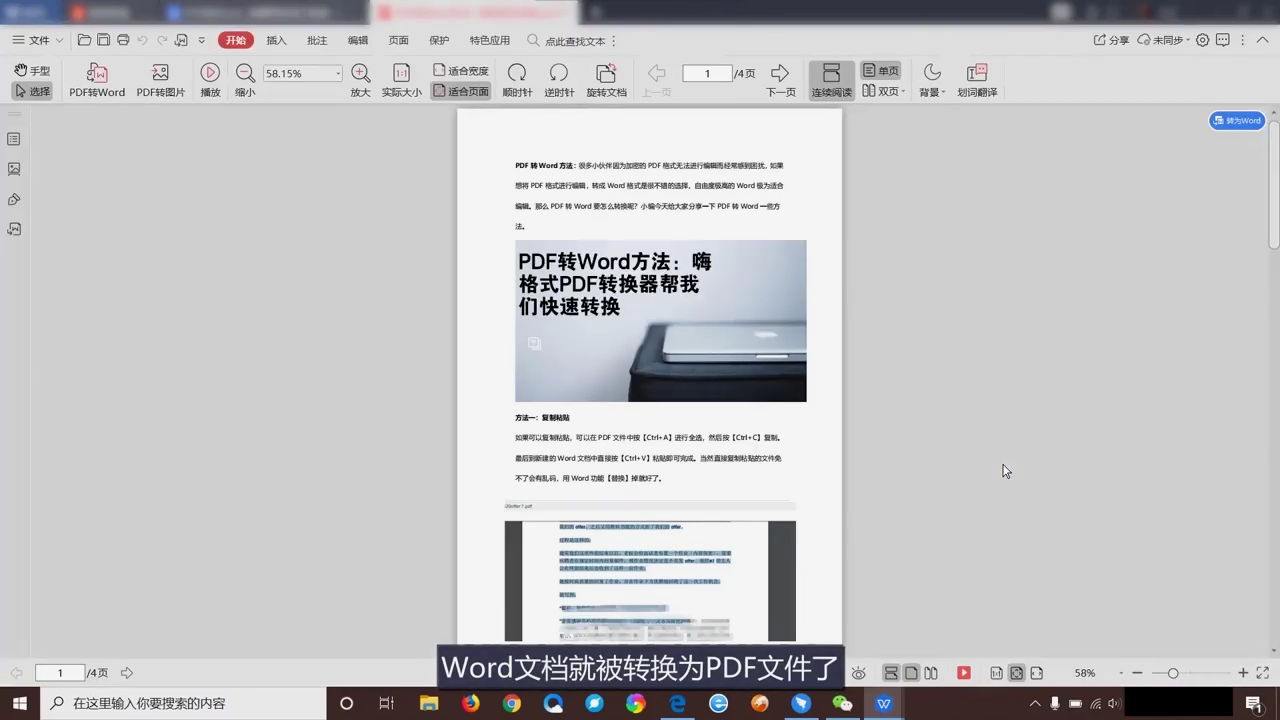Decrease zoom with minus button
1280x720 pixels.
point(1137,673)
